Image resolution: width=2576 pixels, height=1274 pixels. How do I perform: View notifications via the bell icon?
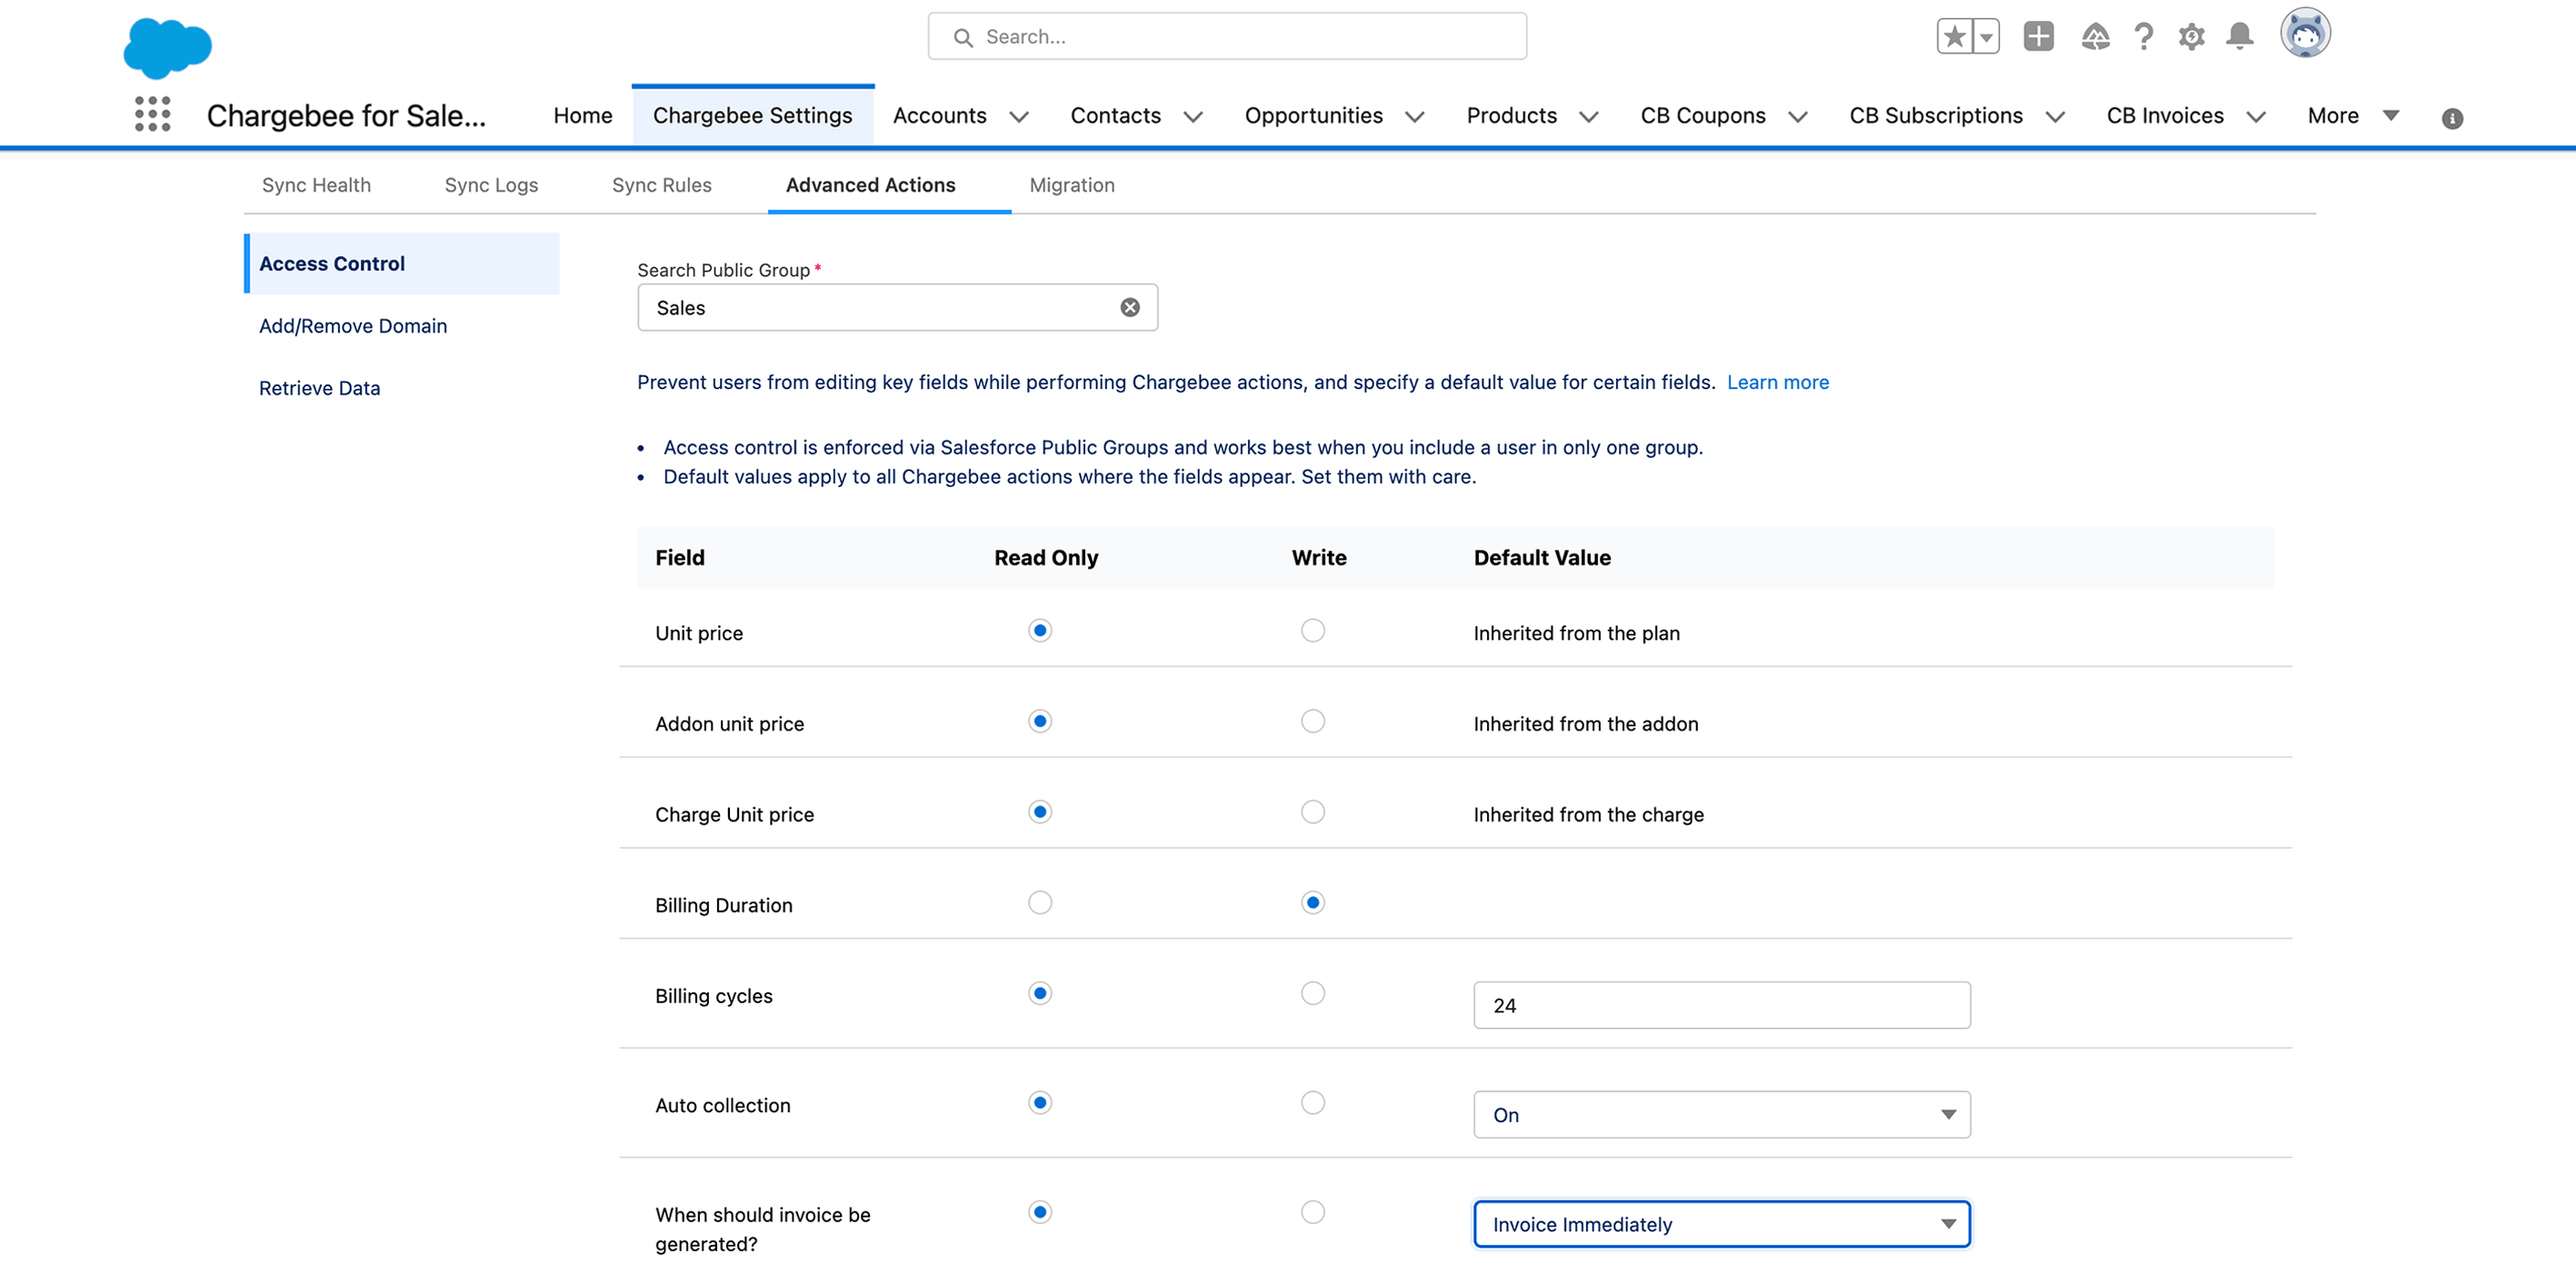click(2239, 35)
